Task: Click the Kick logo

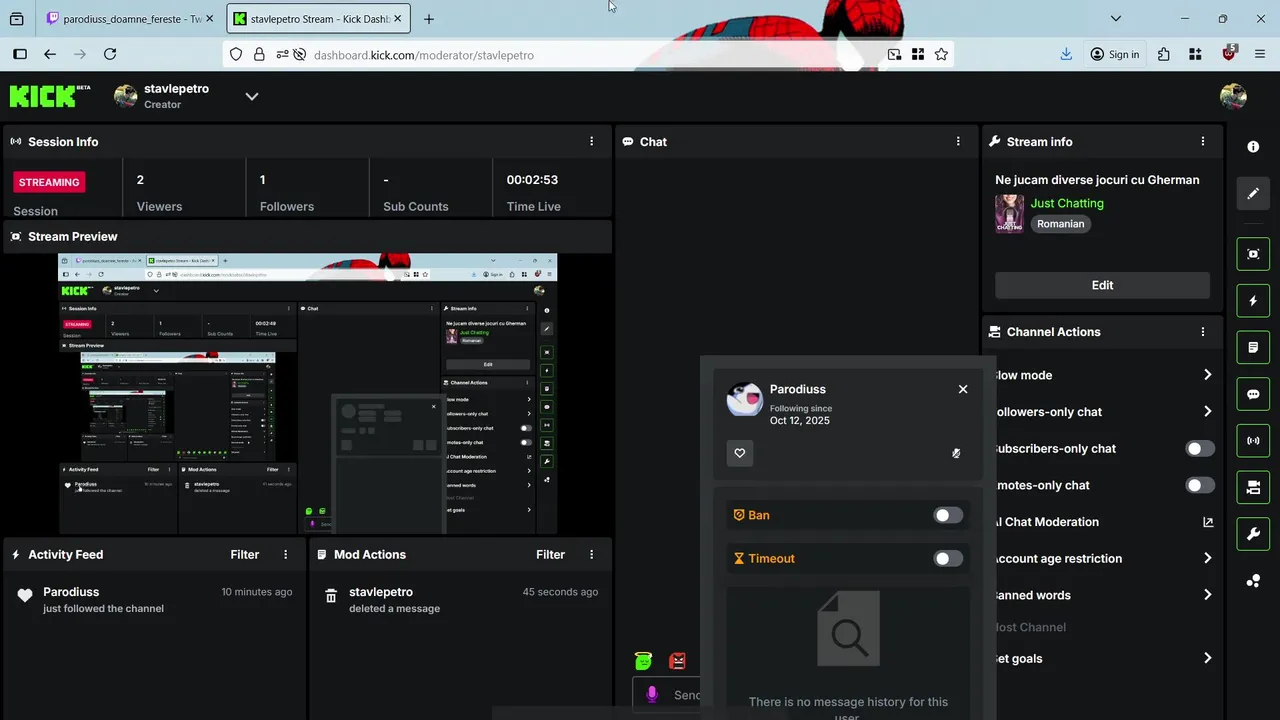Action: (x=50, y=96)
